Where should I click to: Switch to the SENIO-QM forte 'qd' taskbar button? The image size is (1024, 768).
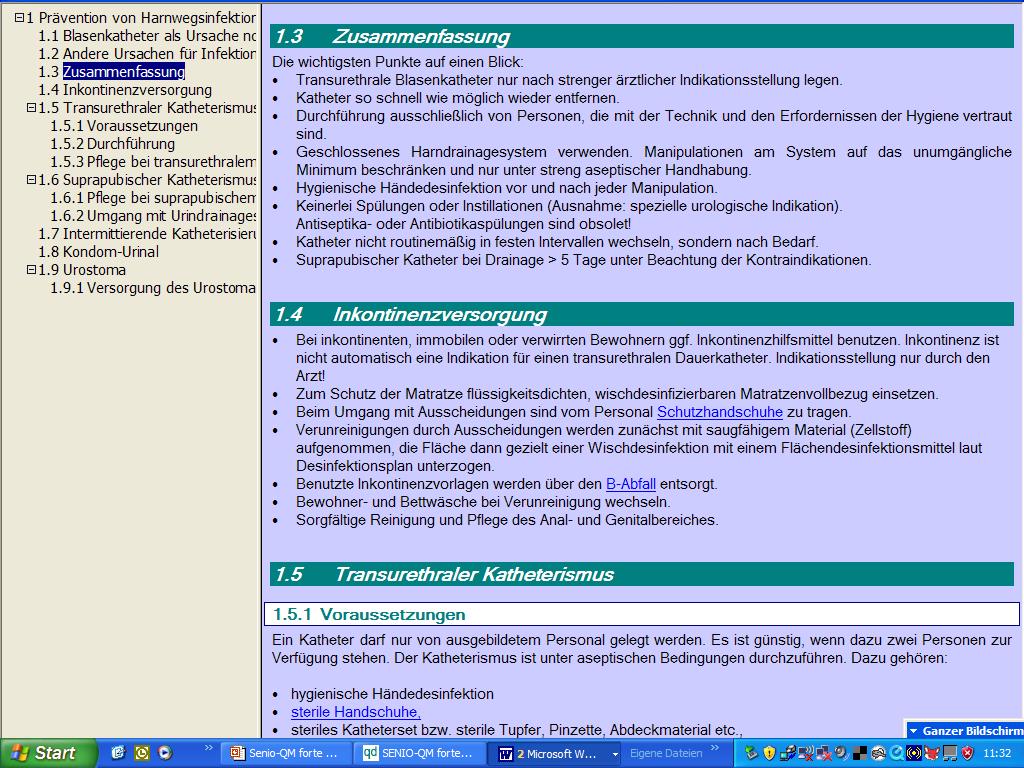click(x=421, y=753)
